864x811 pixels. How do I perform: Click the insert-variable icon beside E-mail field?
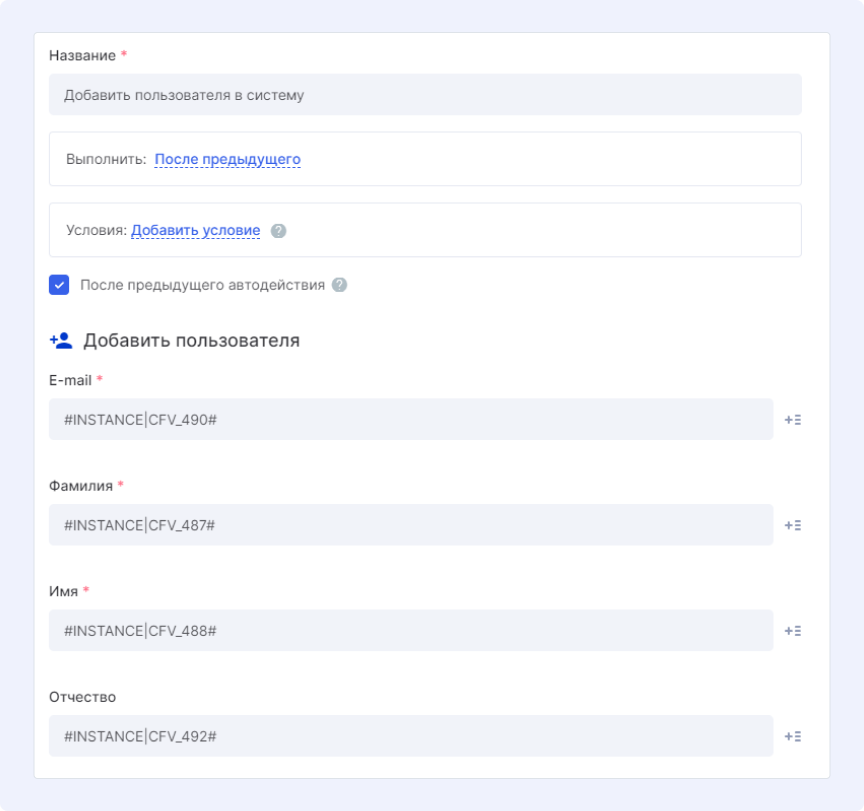pyautogui.click(x=793, y=420)
